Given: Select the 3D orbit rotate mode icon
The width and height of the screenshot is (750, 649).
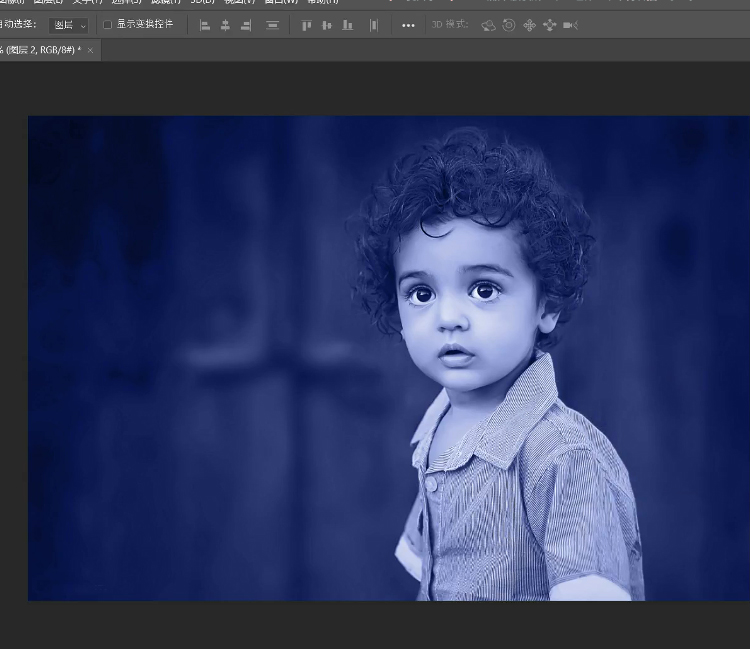Looking at the screenshot, I should pos(488,25).
